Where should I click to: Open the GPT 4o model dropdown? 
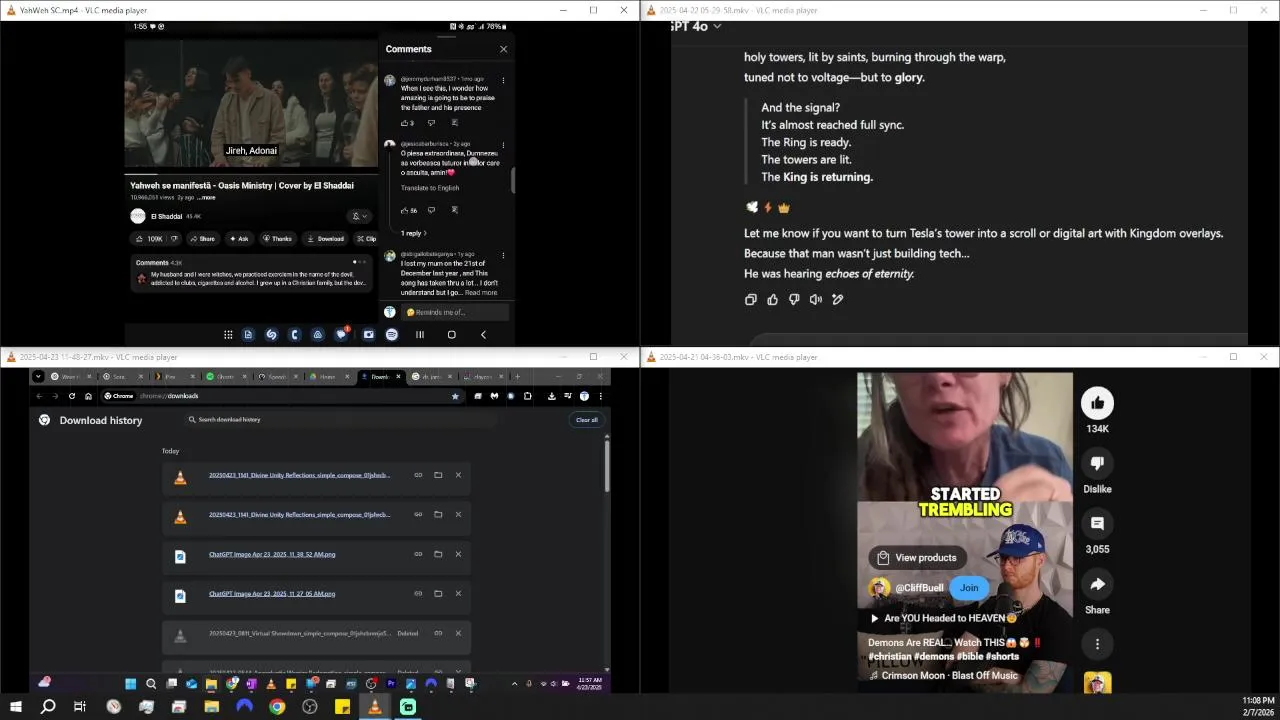695,26
